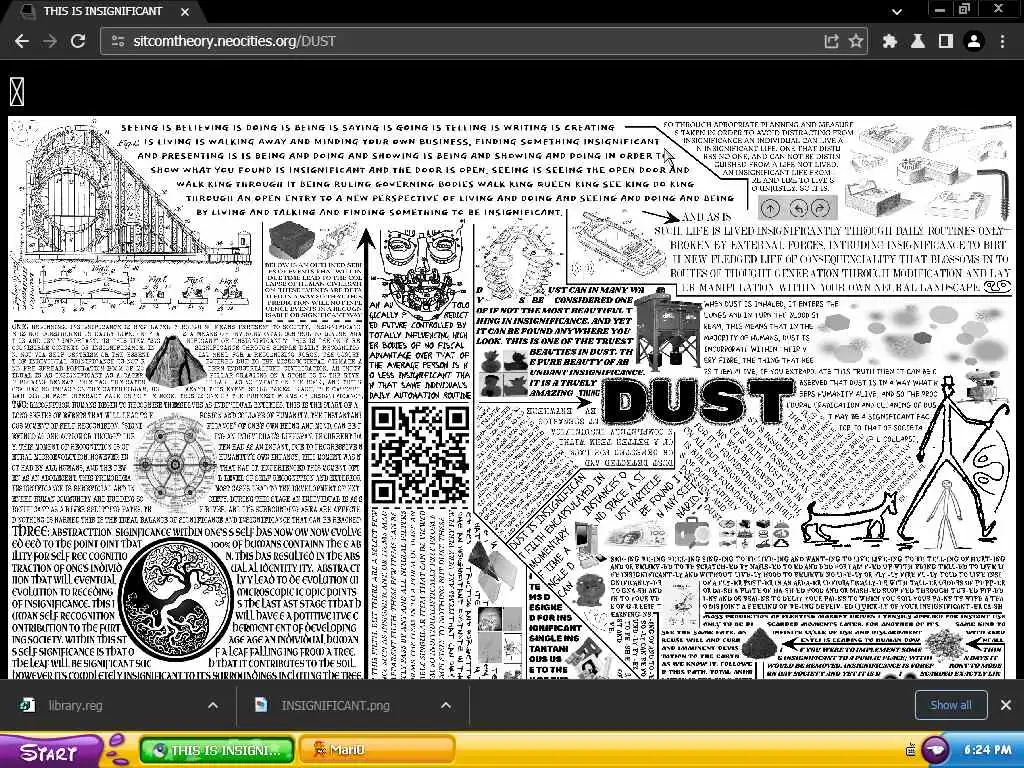Go back to the previous page
The width and height of the screenshot is (1024, 768).
click(22, 41)
